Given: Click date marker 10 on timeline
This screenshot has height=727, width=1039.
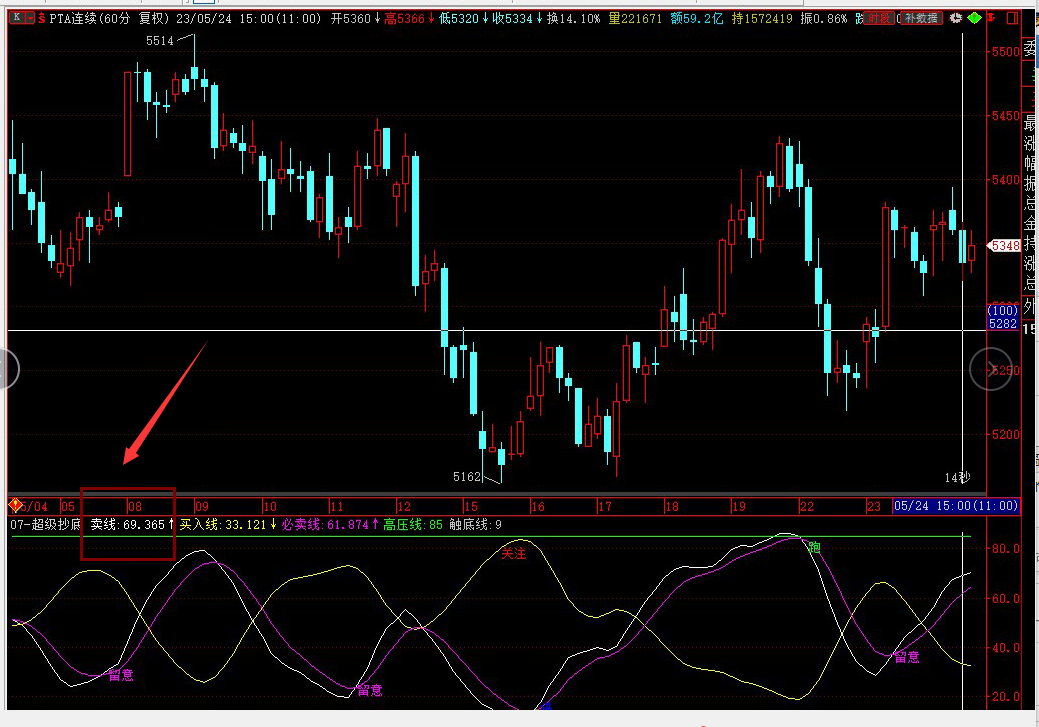Looking at the screenshot, I should coord(270,506).
